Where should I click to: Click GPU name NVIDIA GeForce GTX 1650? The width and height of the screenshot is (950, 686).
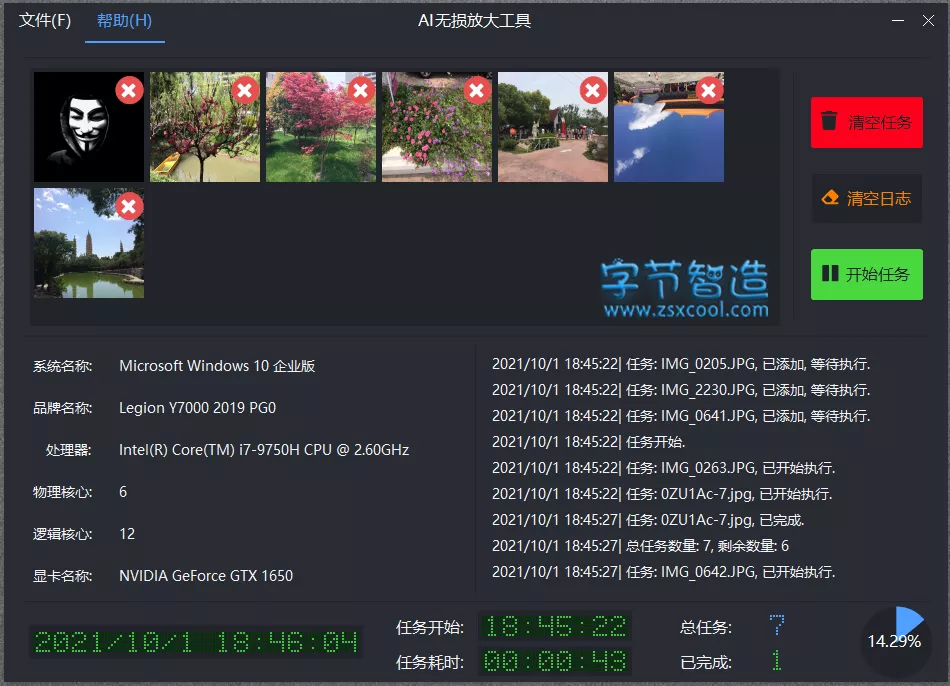coord(206,576)
